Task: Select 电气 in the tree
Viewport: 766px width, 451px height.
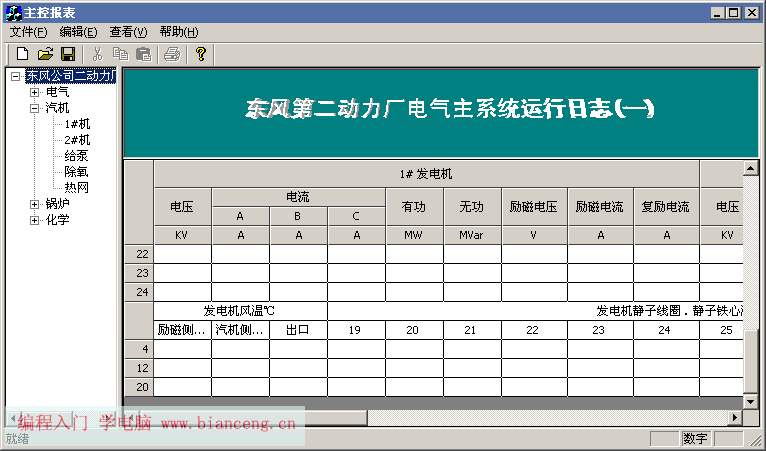Action: tap(58, 92)
